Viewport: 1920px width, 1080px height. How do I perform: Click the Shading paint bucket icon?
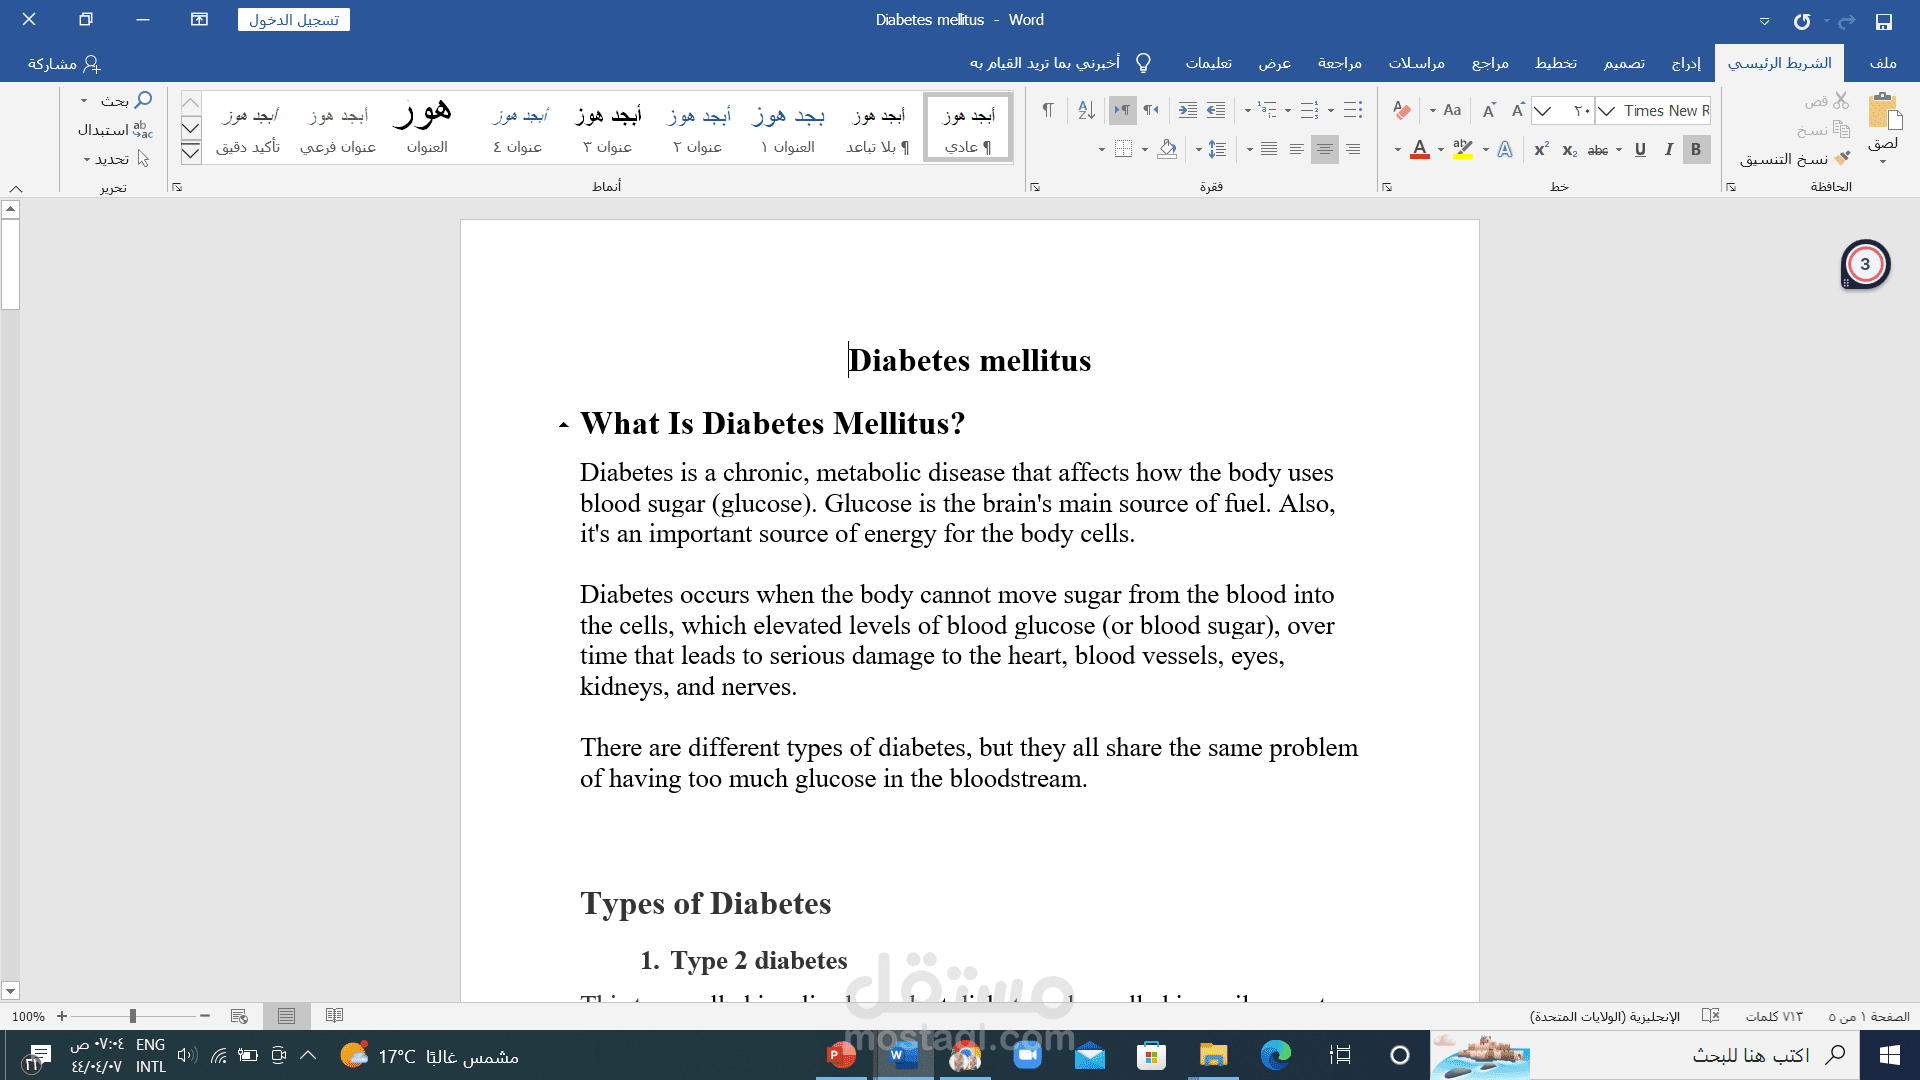(x=1167, y=149)
